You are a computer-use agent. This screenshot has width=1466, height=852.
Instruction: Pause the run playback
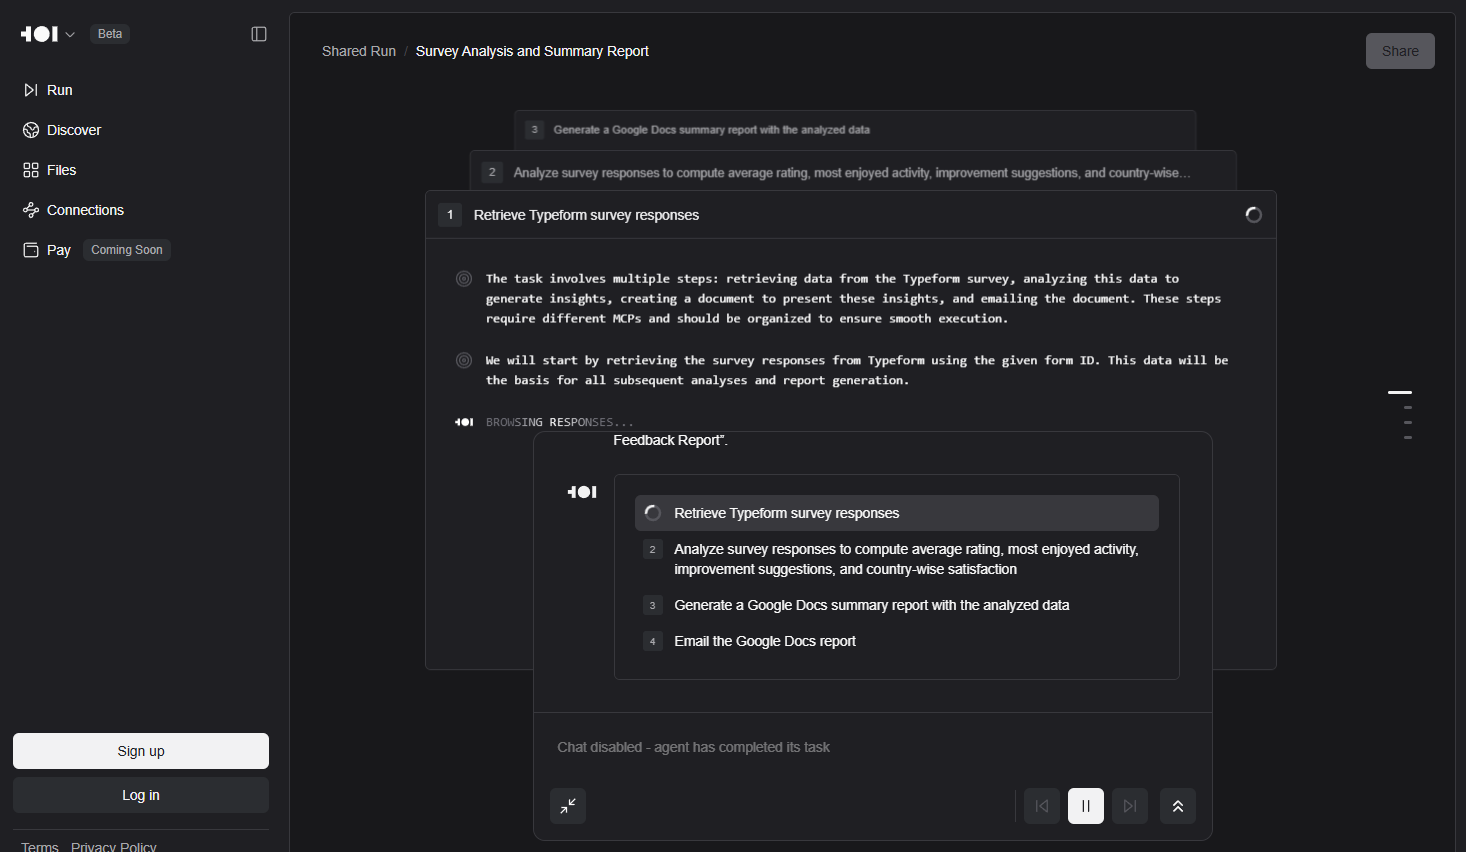tap(1086, 806)
